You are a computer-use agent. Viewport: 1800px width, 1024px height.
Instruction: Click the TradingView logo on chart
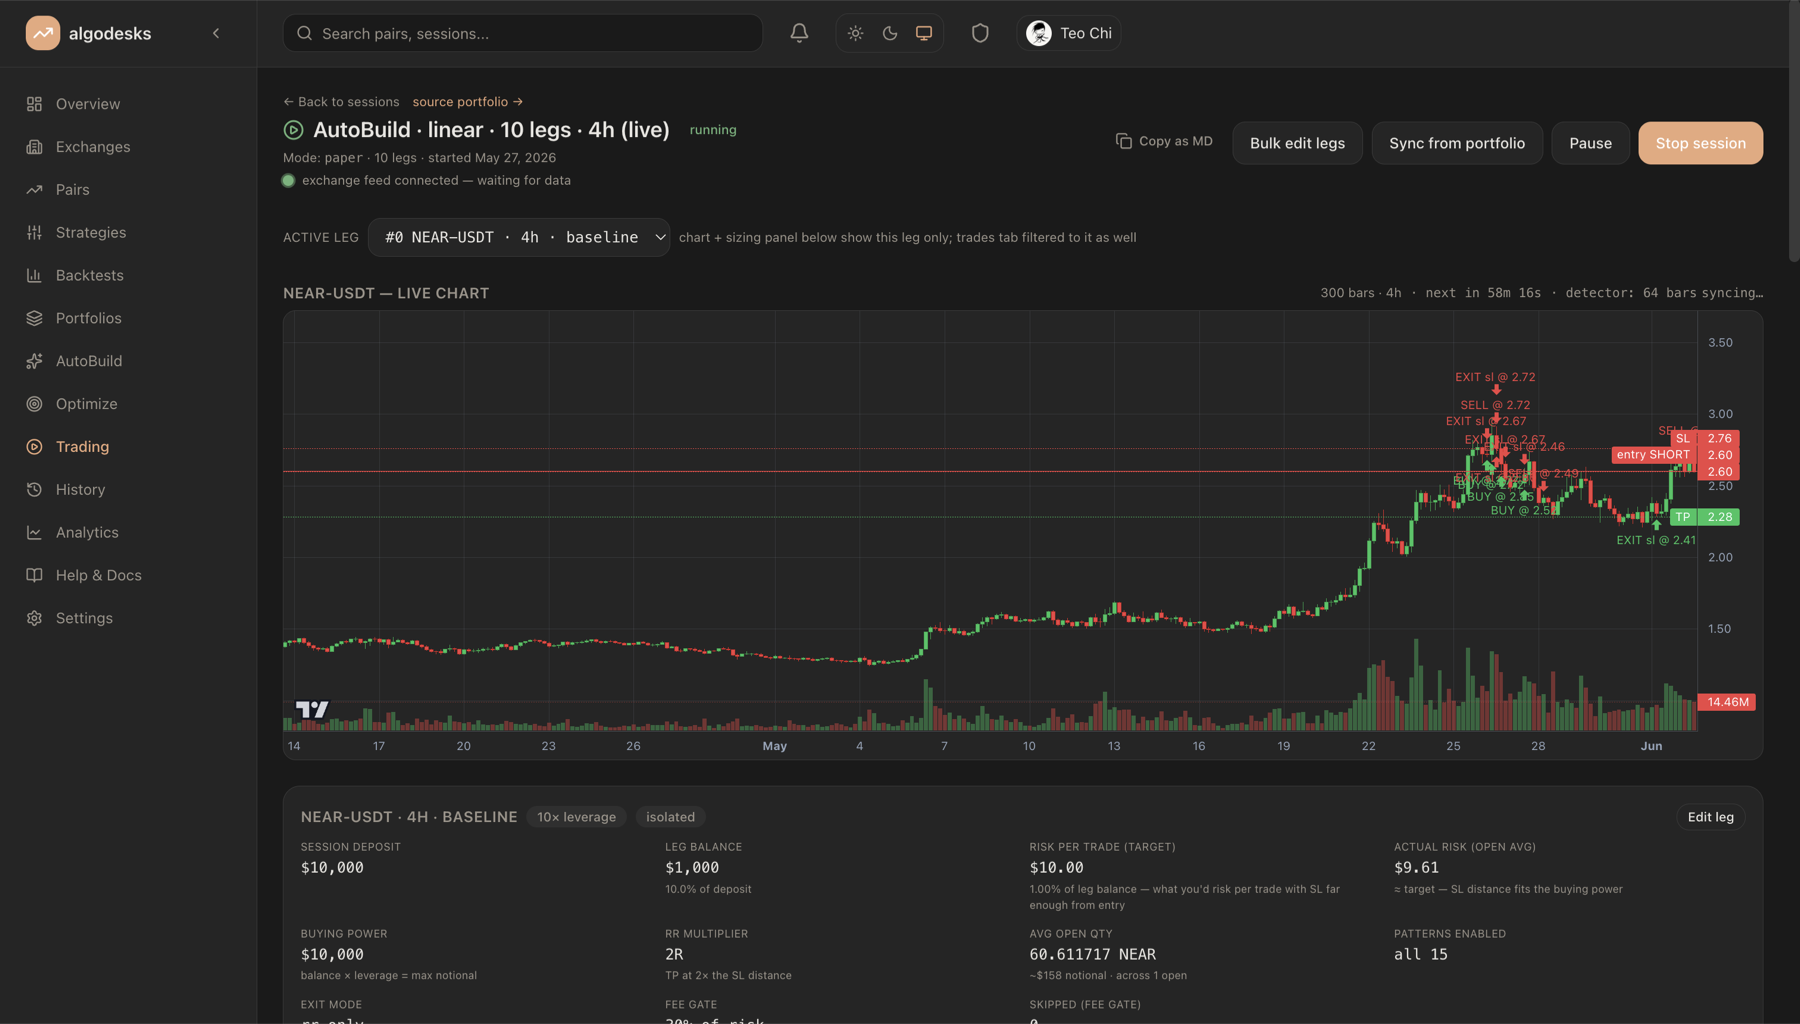tap(312, 709)
